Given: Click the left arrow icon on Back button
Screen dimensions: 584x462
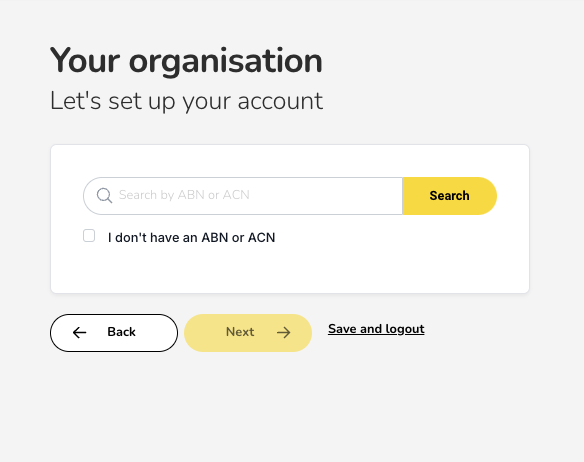Looking at the screenshot, I should coord(79,332).
